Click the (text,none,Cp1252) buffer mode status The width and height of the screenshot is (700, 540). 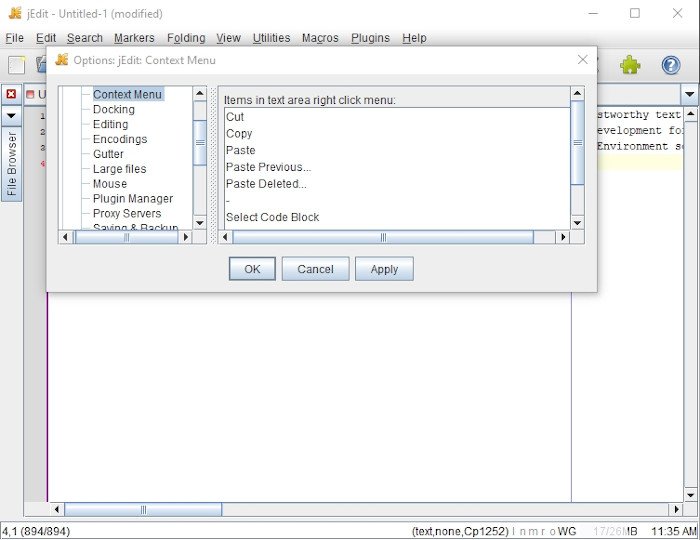[460, 531]
